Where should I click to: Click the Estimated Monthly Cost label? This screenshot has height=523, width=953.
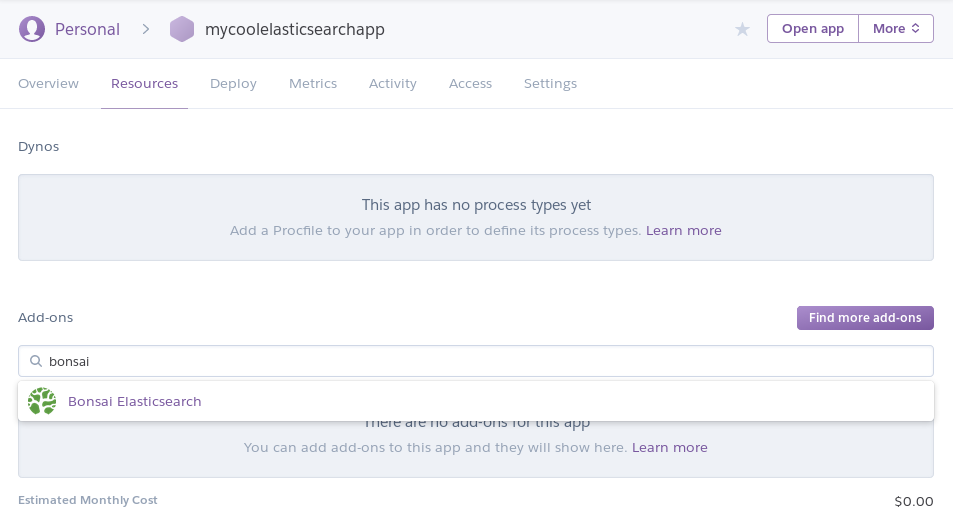(88, 500)
